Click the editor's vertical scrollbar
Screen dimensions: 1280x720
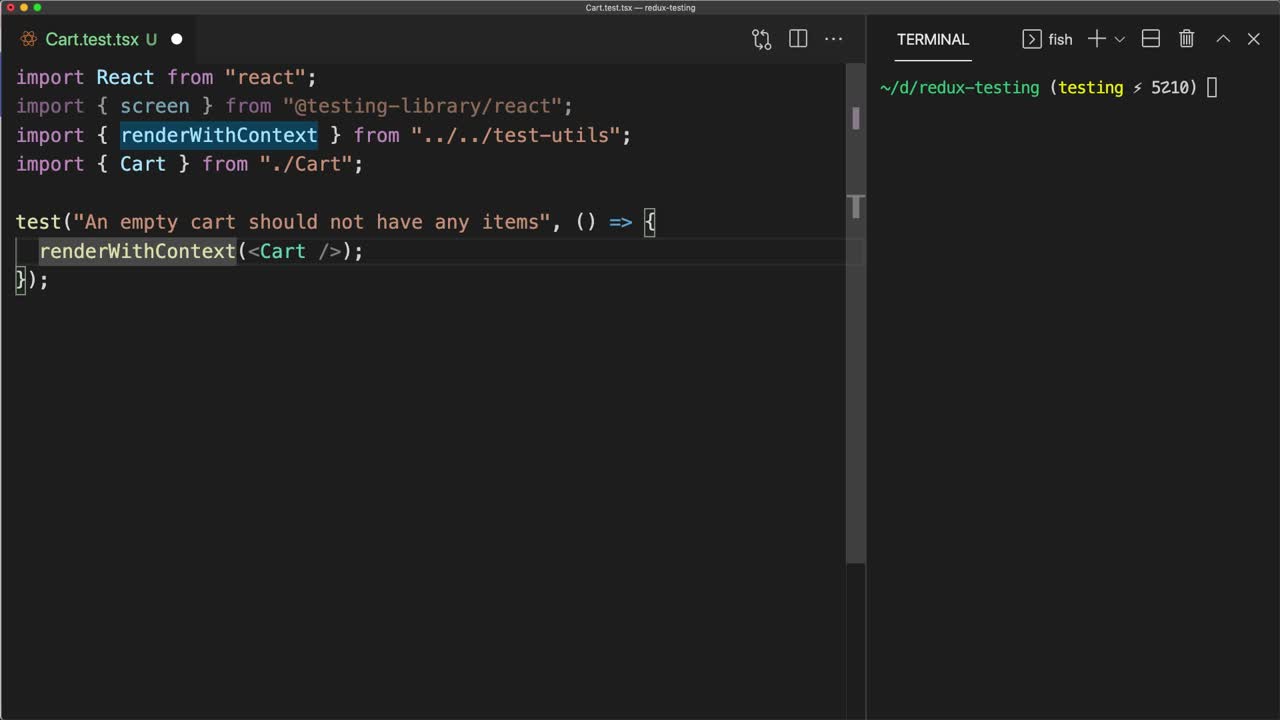pyautogui.click(x=856, y=118)
